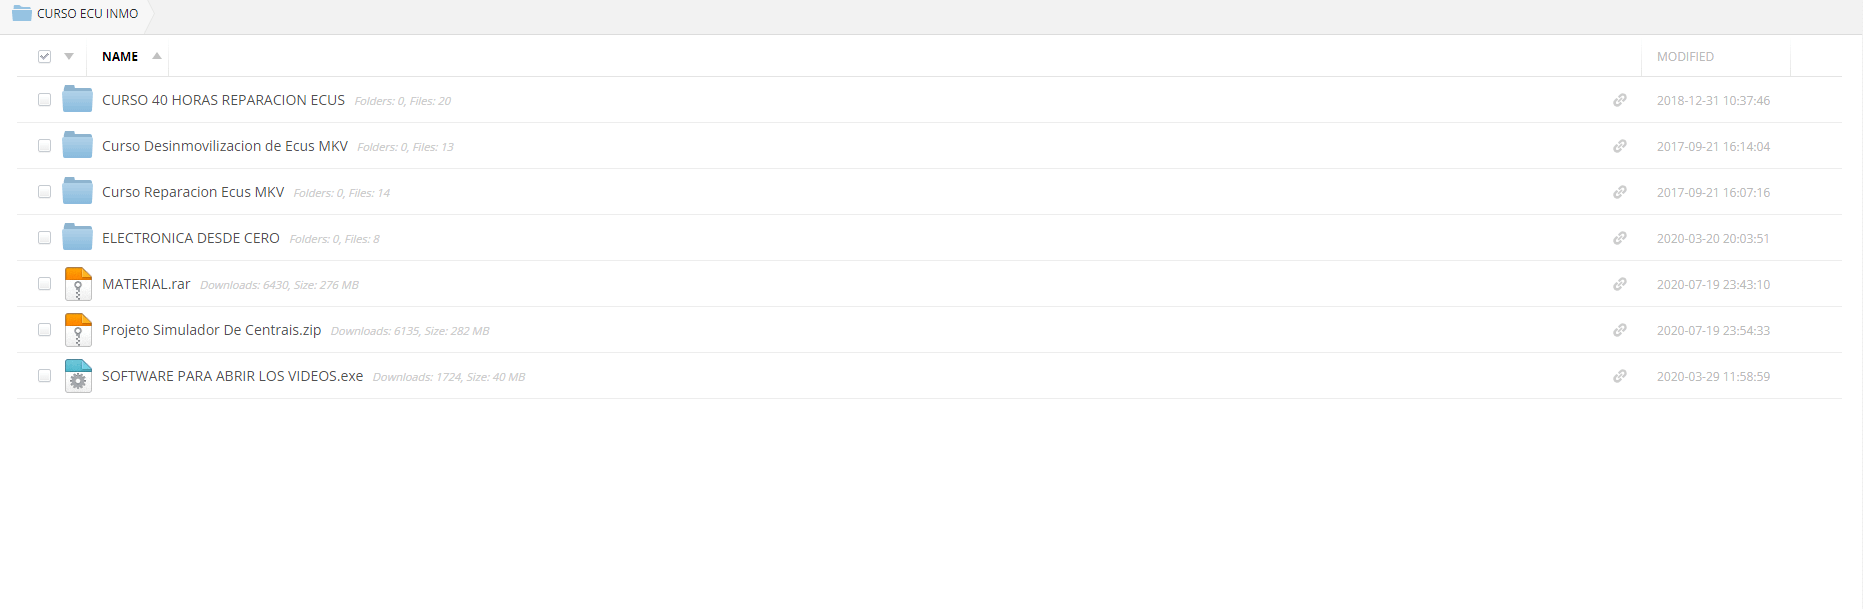Tick the checkbox next to MATERIAL.rar

(x=44, y=284)
